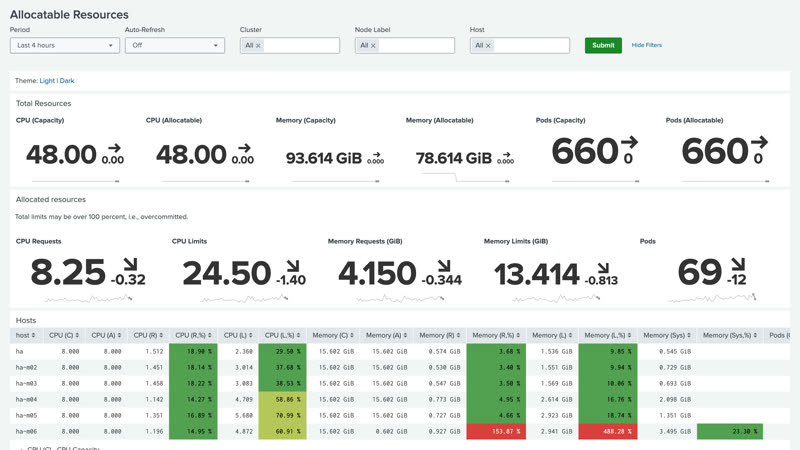The height and width of the screenshot is (450, 800).
Task: Click the CPU Requests 8.25 value
Action: 68,272
